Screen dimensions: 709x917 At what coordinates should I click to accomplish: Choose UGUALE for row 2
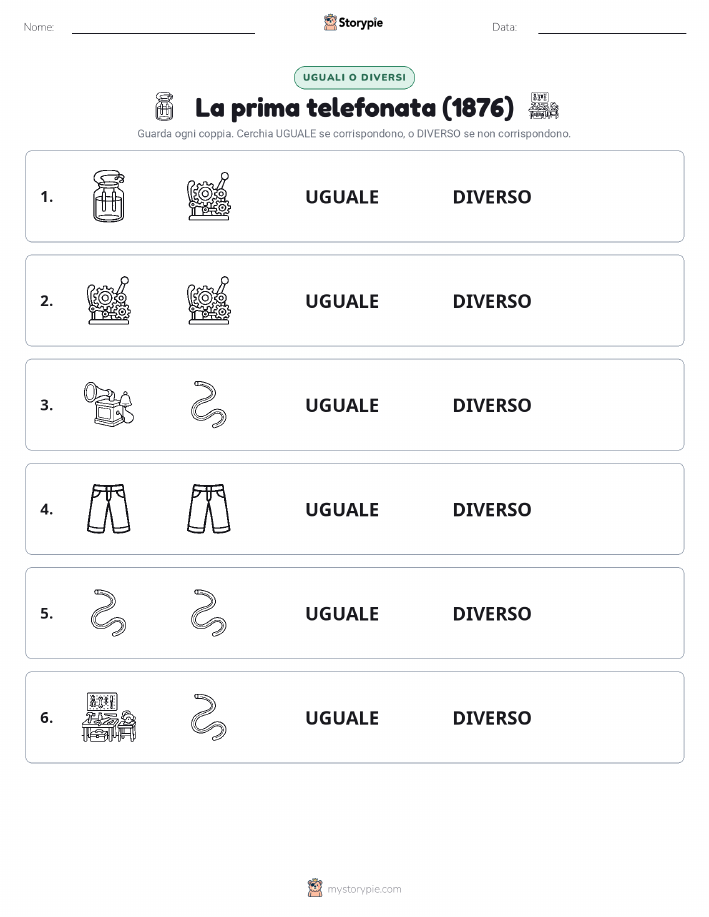coord(342,301)
